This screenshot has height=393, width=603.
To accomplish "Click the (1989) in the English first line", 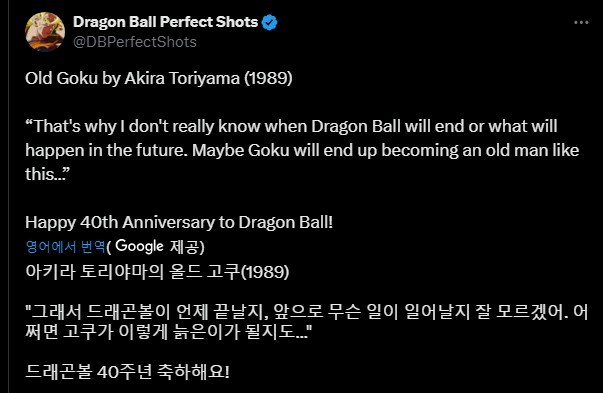I will [x=268, y=78].
